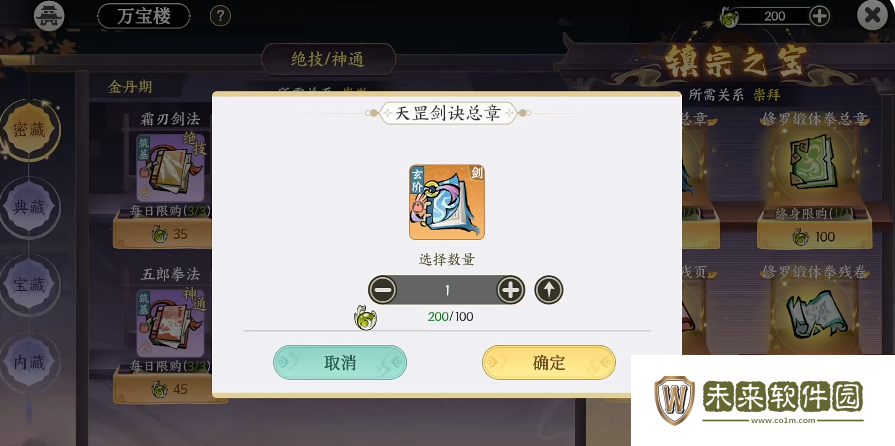This screenshot has height=446, width=895.
Task: Select the 绝技/神通 category tab
Action: pos(328,59)
